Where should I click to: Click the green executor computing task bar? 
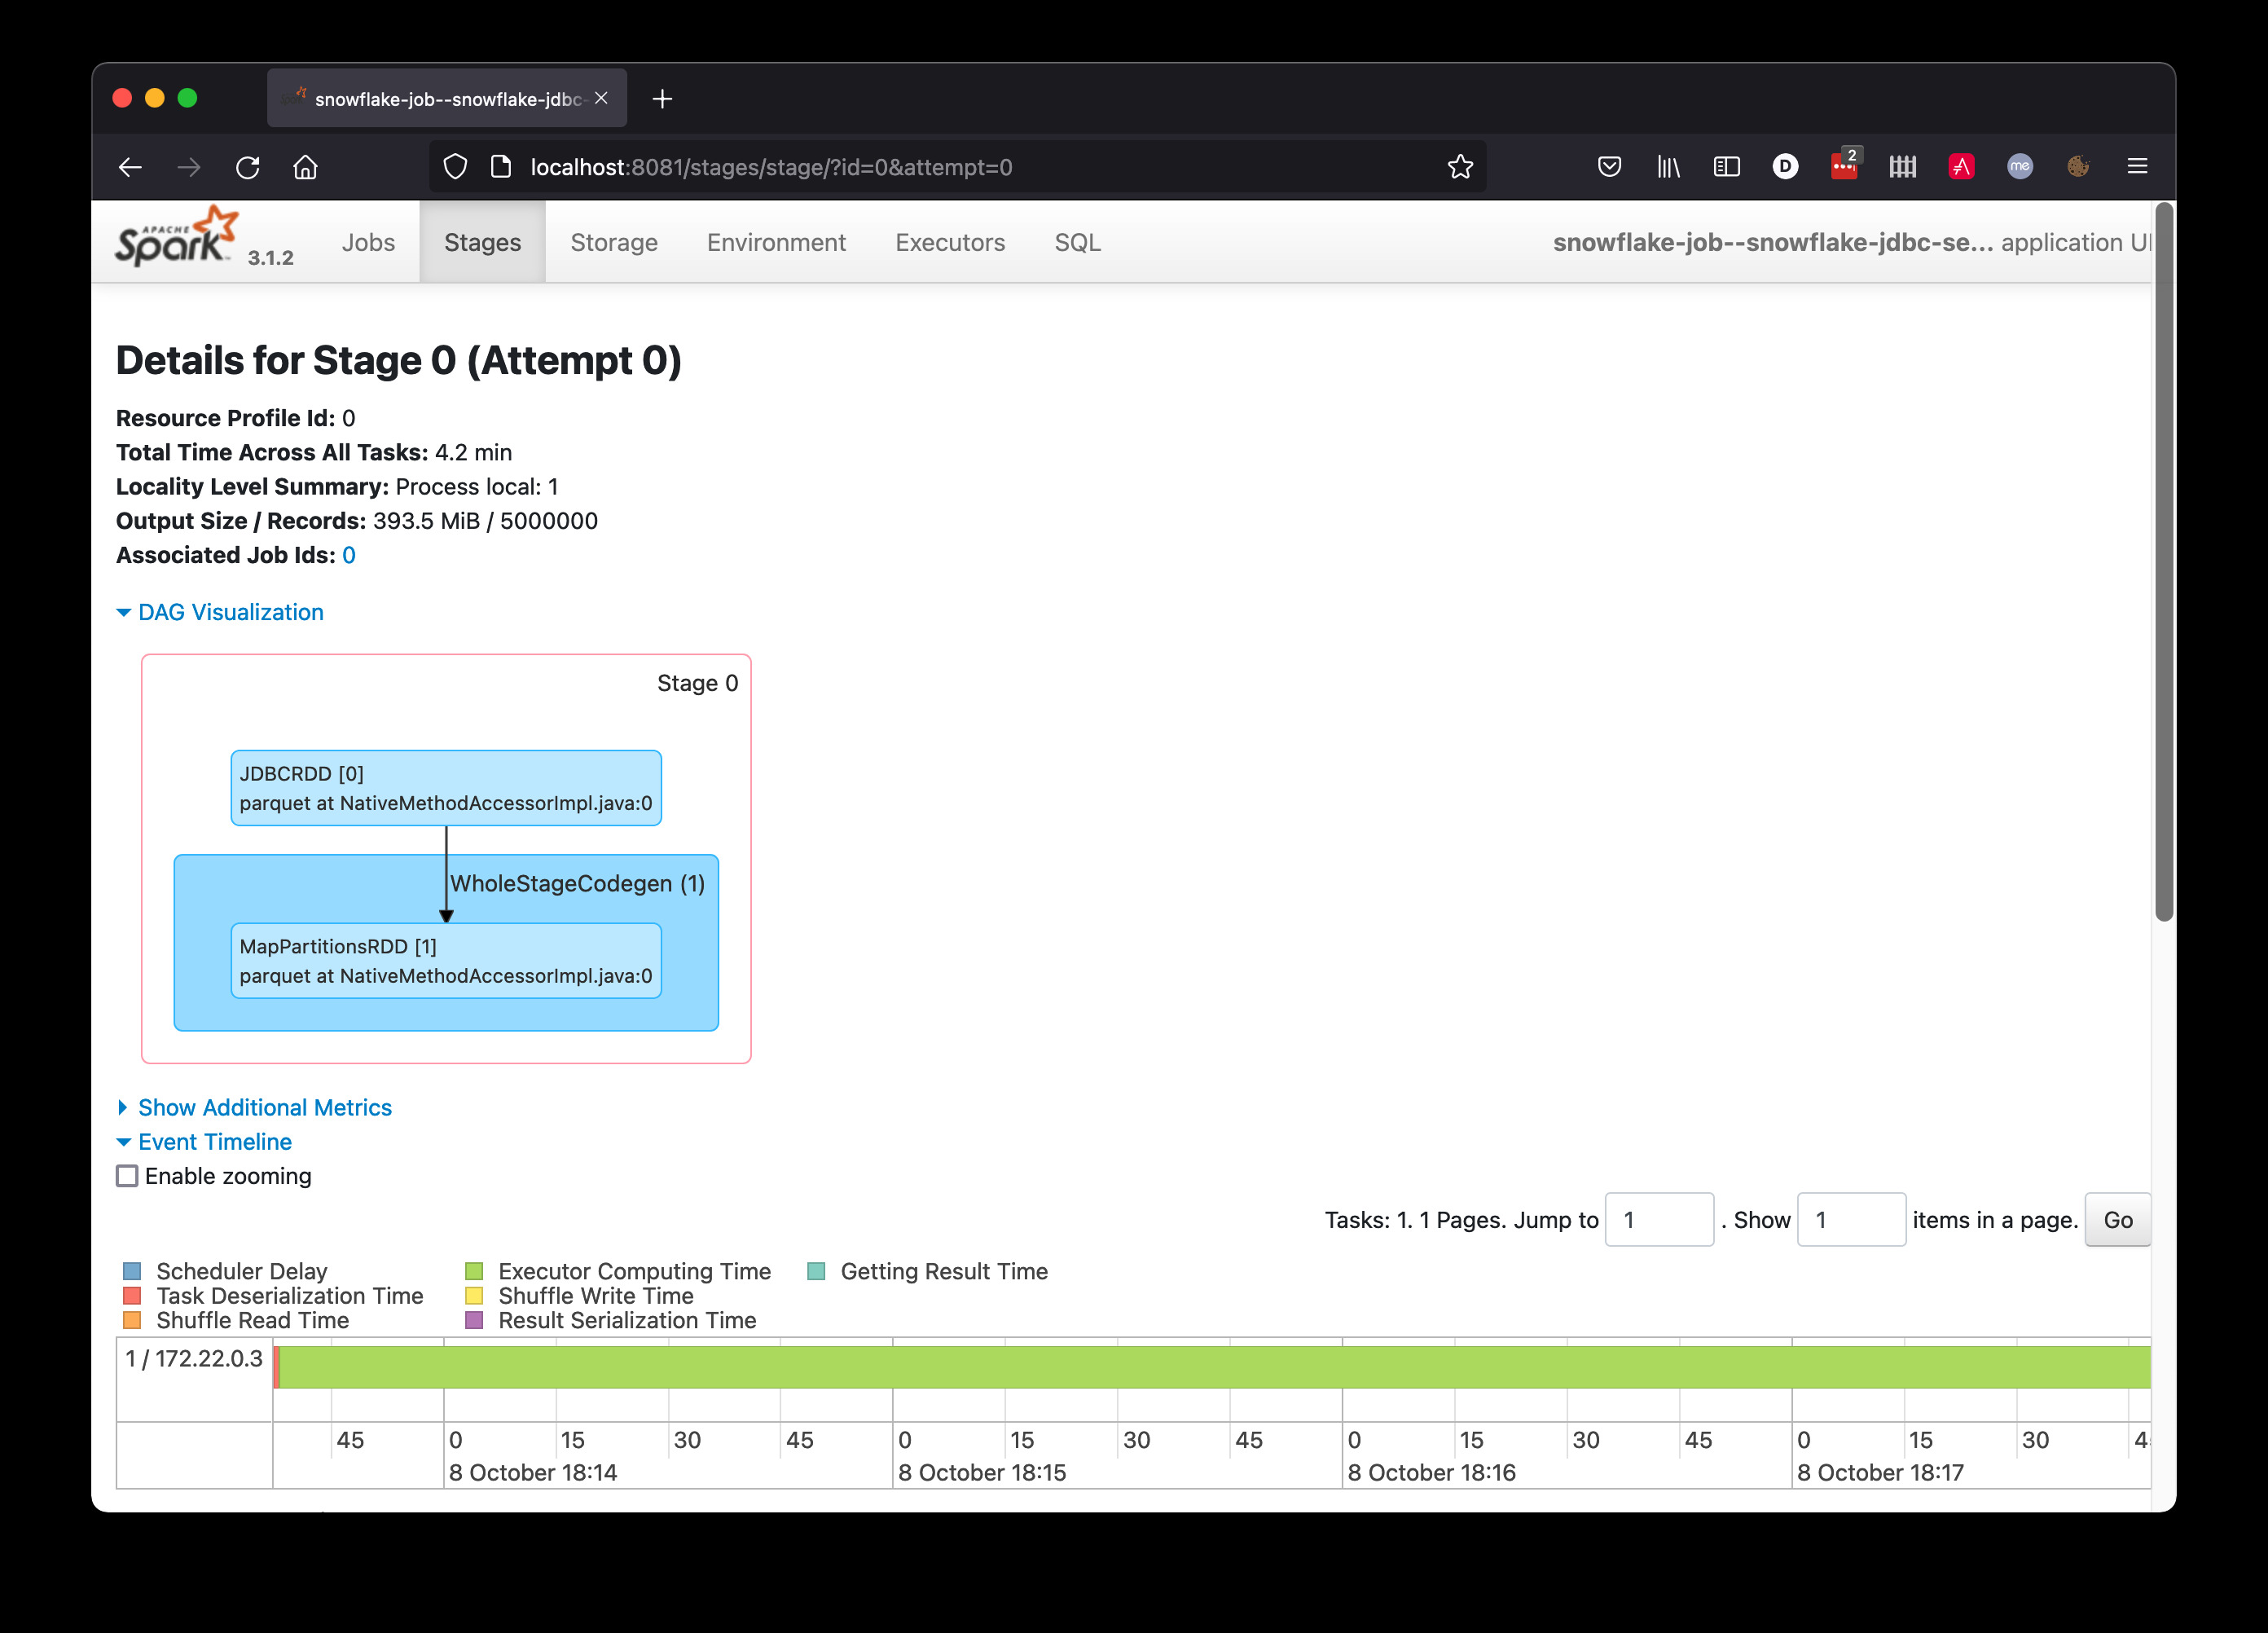click(x=1215, y=1367)
